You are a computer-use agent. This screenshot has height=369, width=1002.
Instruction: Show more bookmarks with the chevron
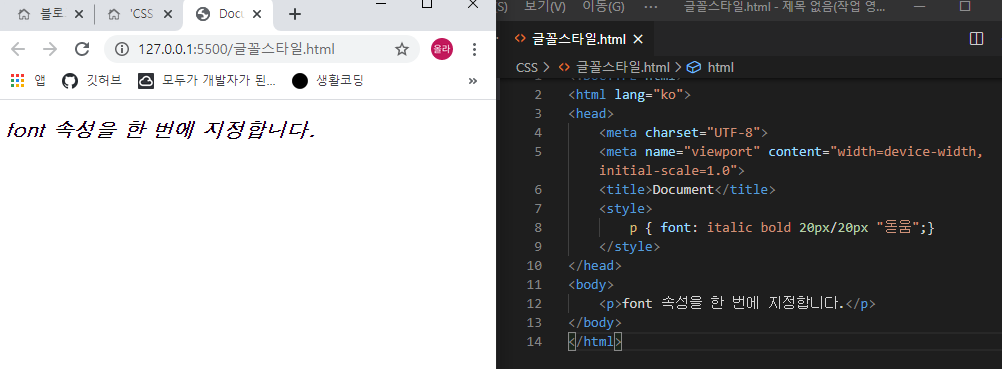[x=473, y=81]
